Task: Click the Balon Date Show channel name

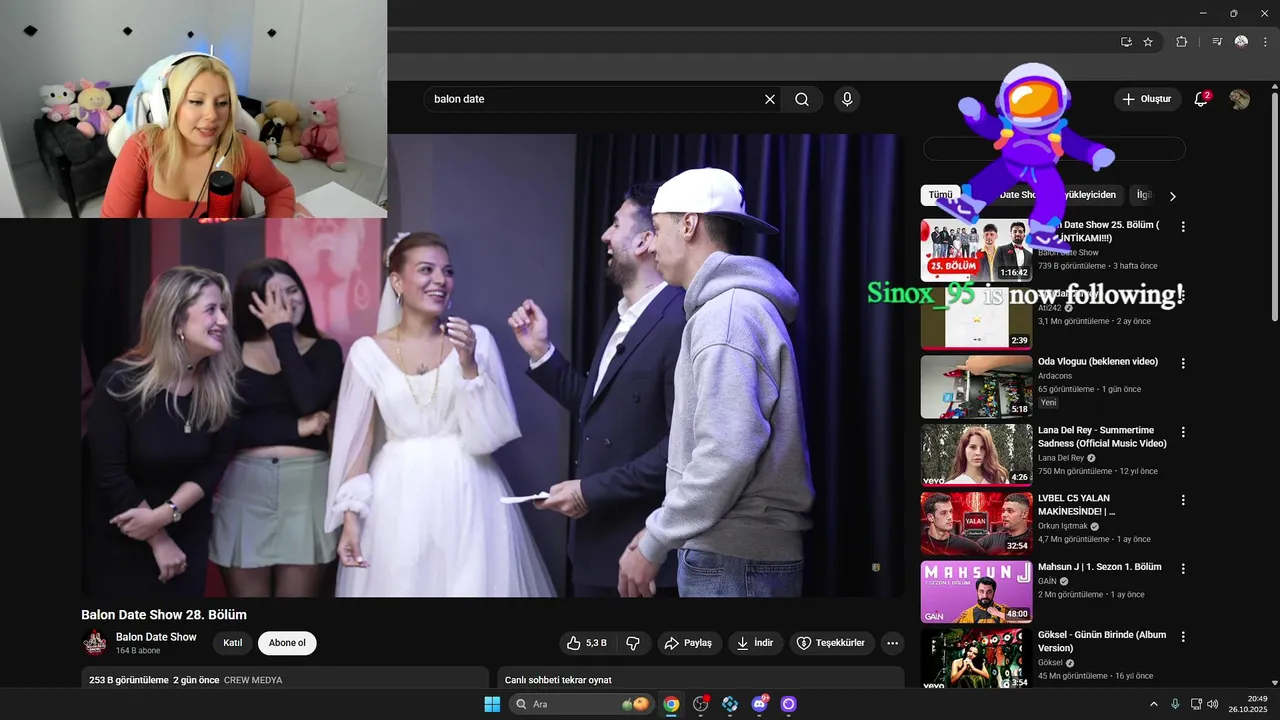Action: coord(156,637)
